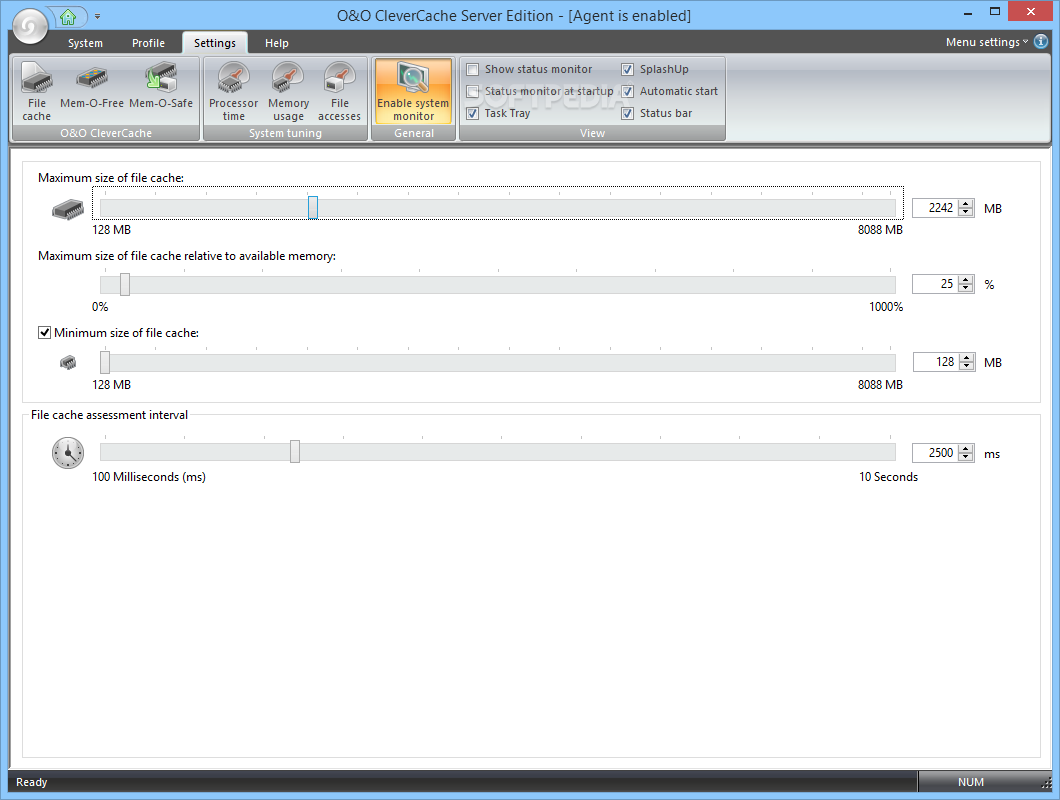Open Processor time system tuning
This screenshot has width=1060, height=800.
(233, 91)
